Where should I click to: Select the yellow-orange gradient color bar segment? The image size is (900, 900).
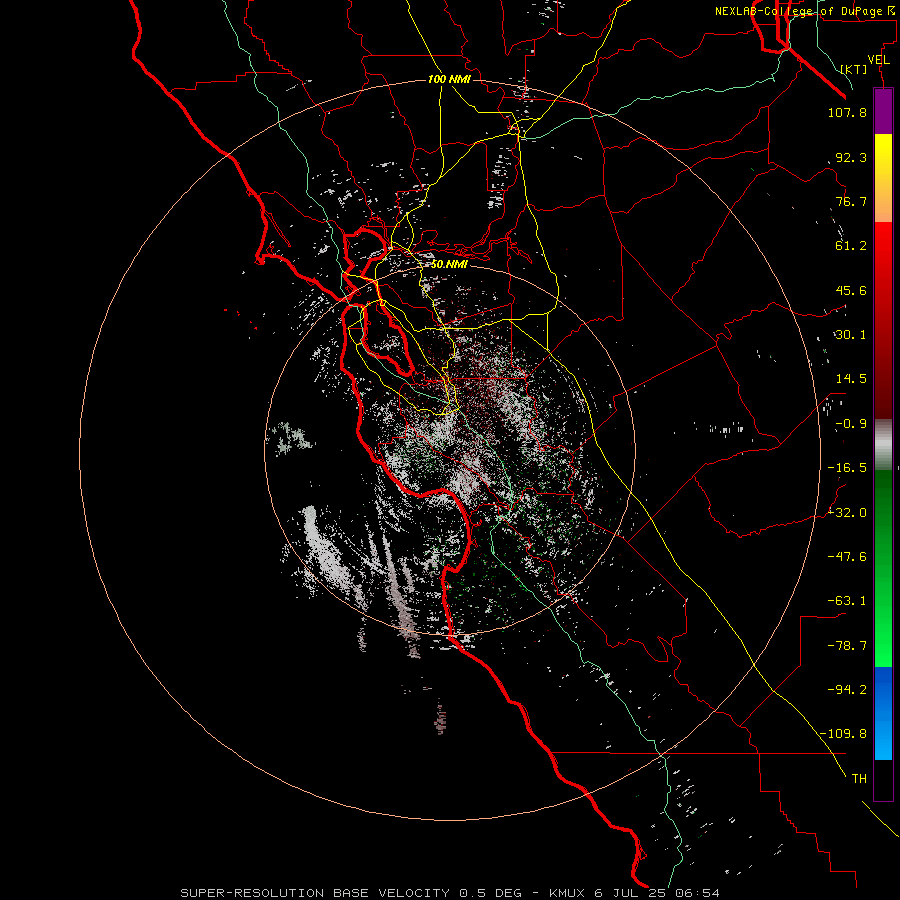click(x=883, y=178)
